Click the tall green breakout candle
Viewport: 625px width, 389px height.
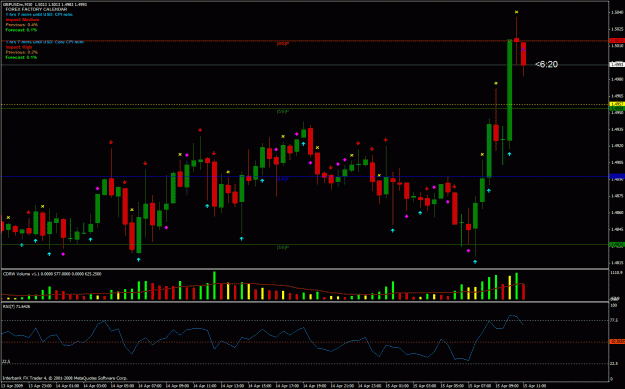[x=509, y=90]
